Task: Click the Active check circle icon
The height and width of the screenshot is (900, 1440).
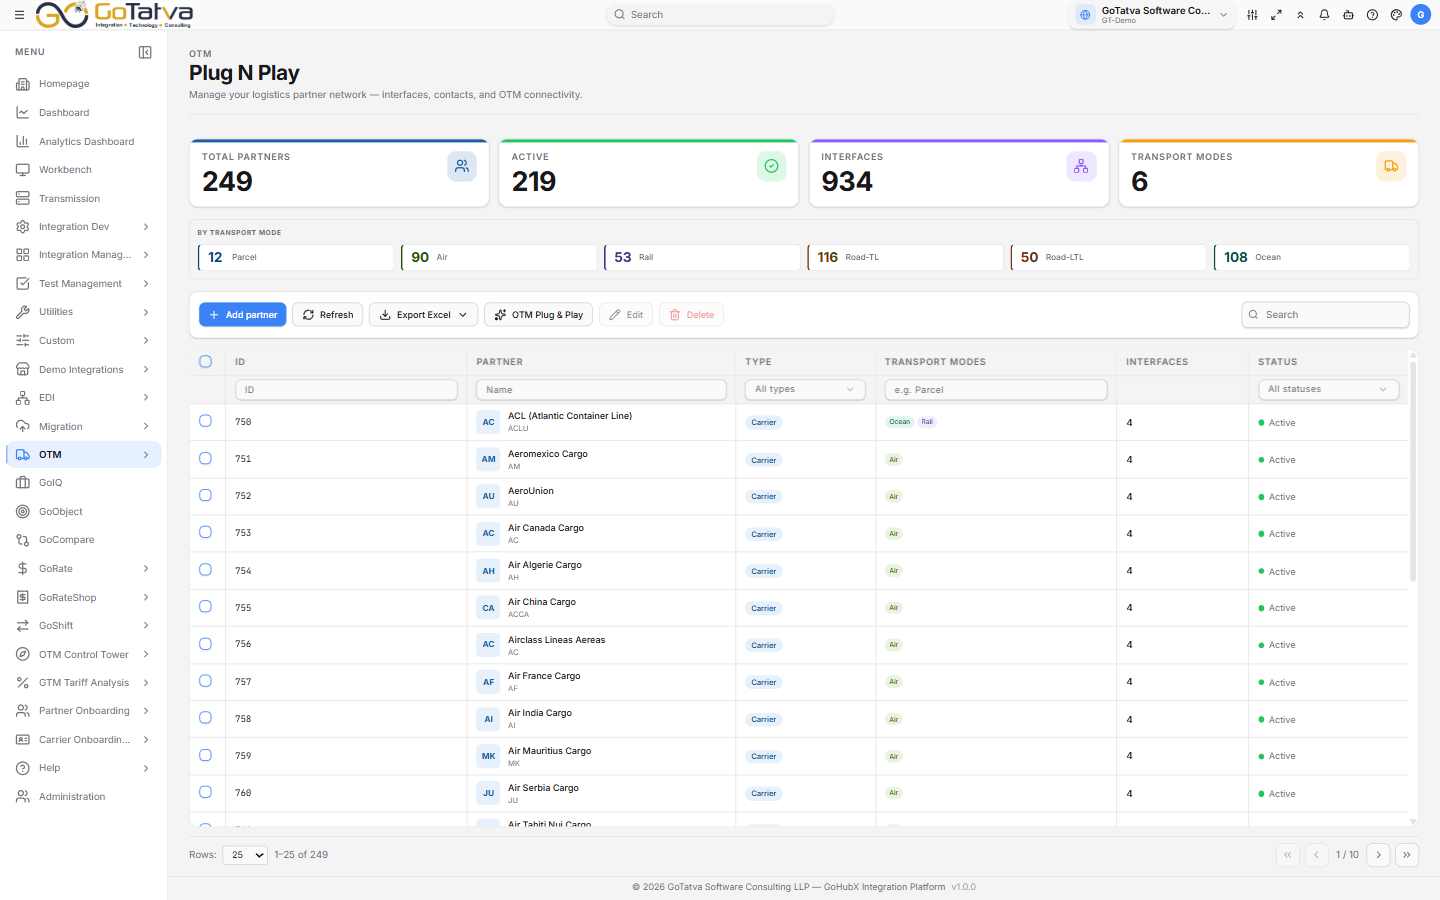Action: pyautogui.click(x=771, y=166)
